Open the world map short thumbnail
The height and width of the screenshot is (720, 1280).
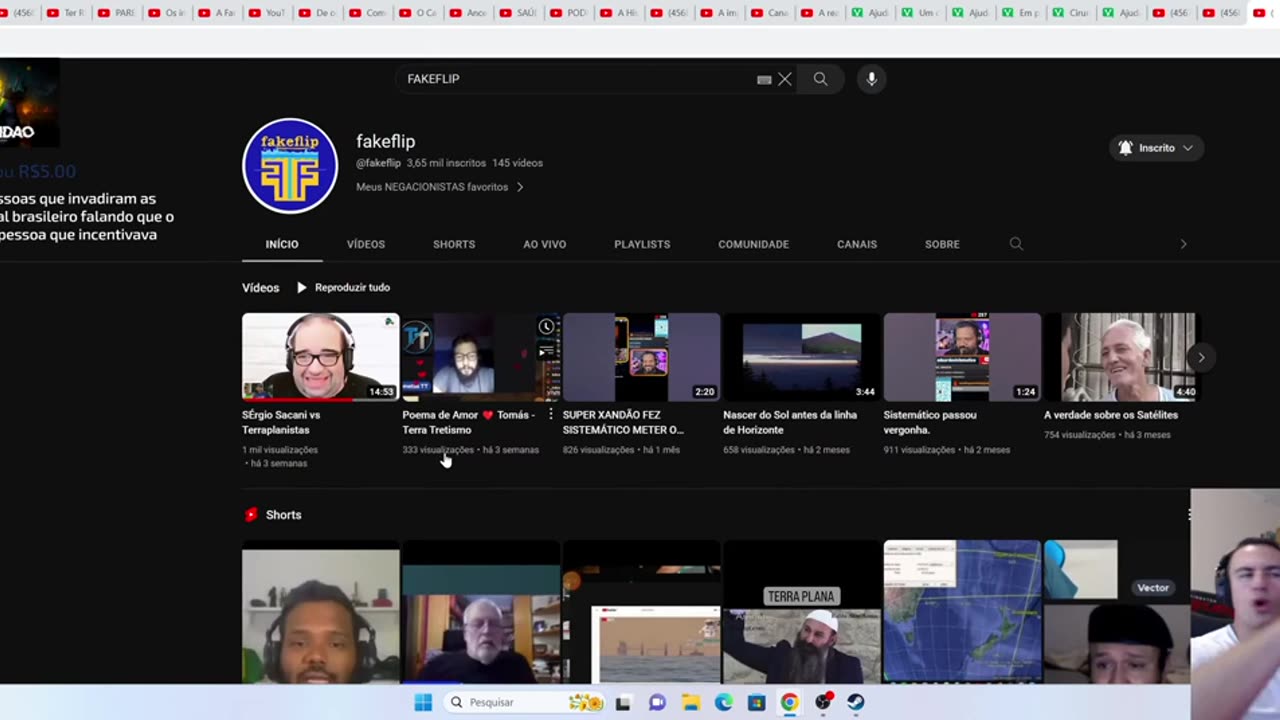coord(962,612)
